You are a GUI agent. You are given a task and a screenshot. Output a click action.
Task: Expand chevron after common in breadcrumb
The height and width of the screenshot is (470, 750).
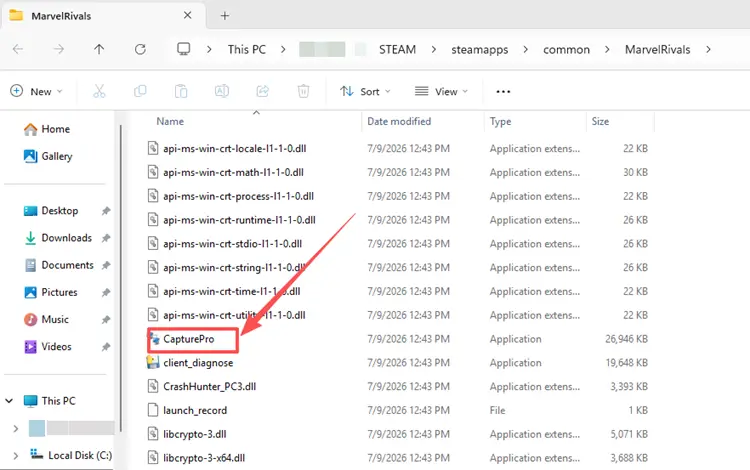607,49
